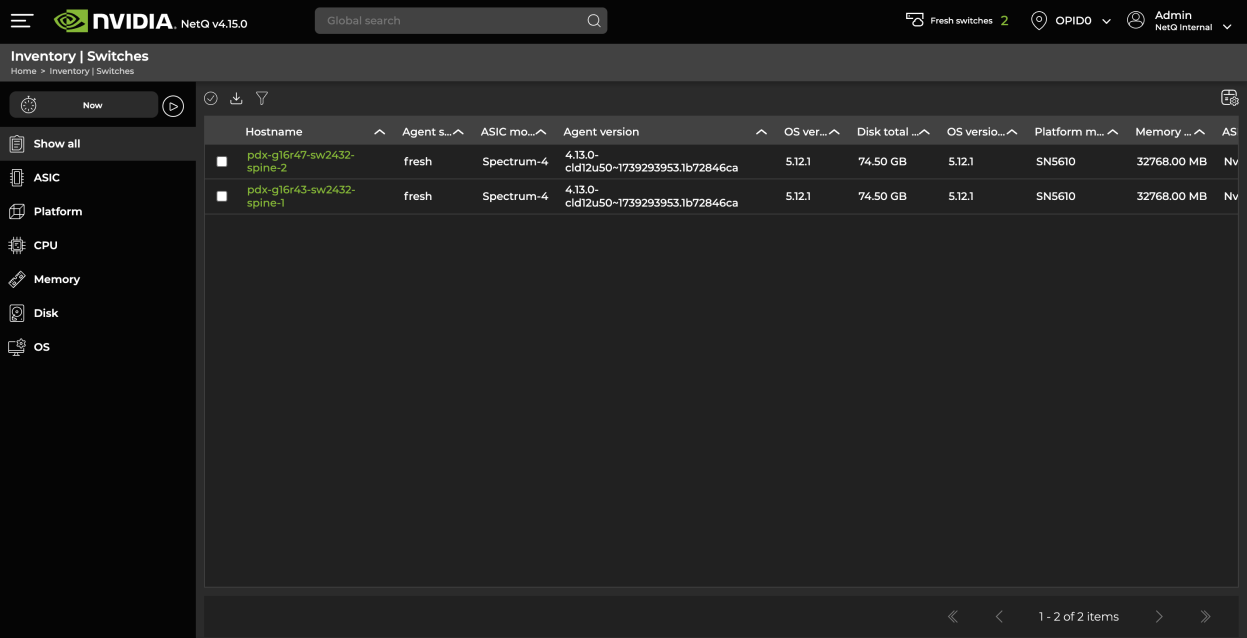Click 74.50 GB cell in spine-1 row
The image size is (1247, 638).
[883, 197]
